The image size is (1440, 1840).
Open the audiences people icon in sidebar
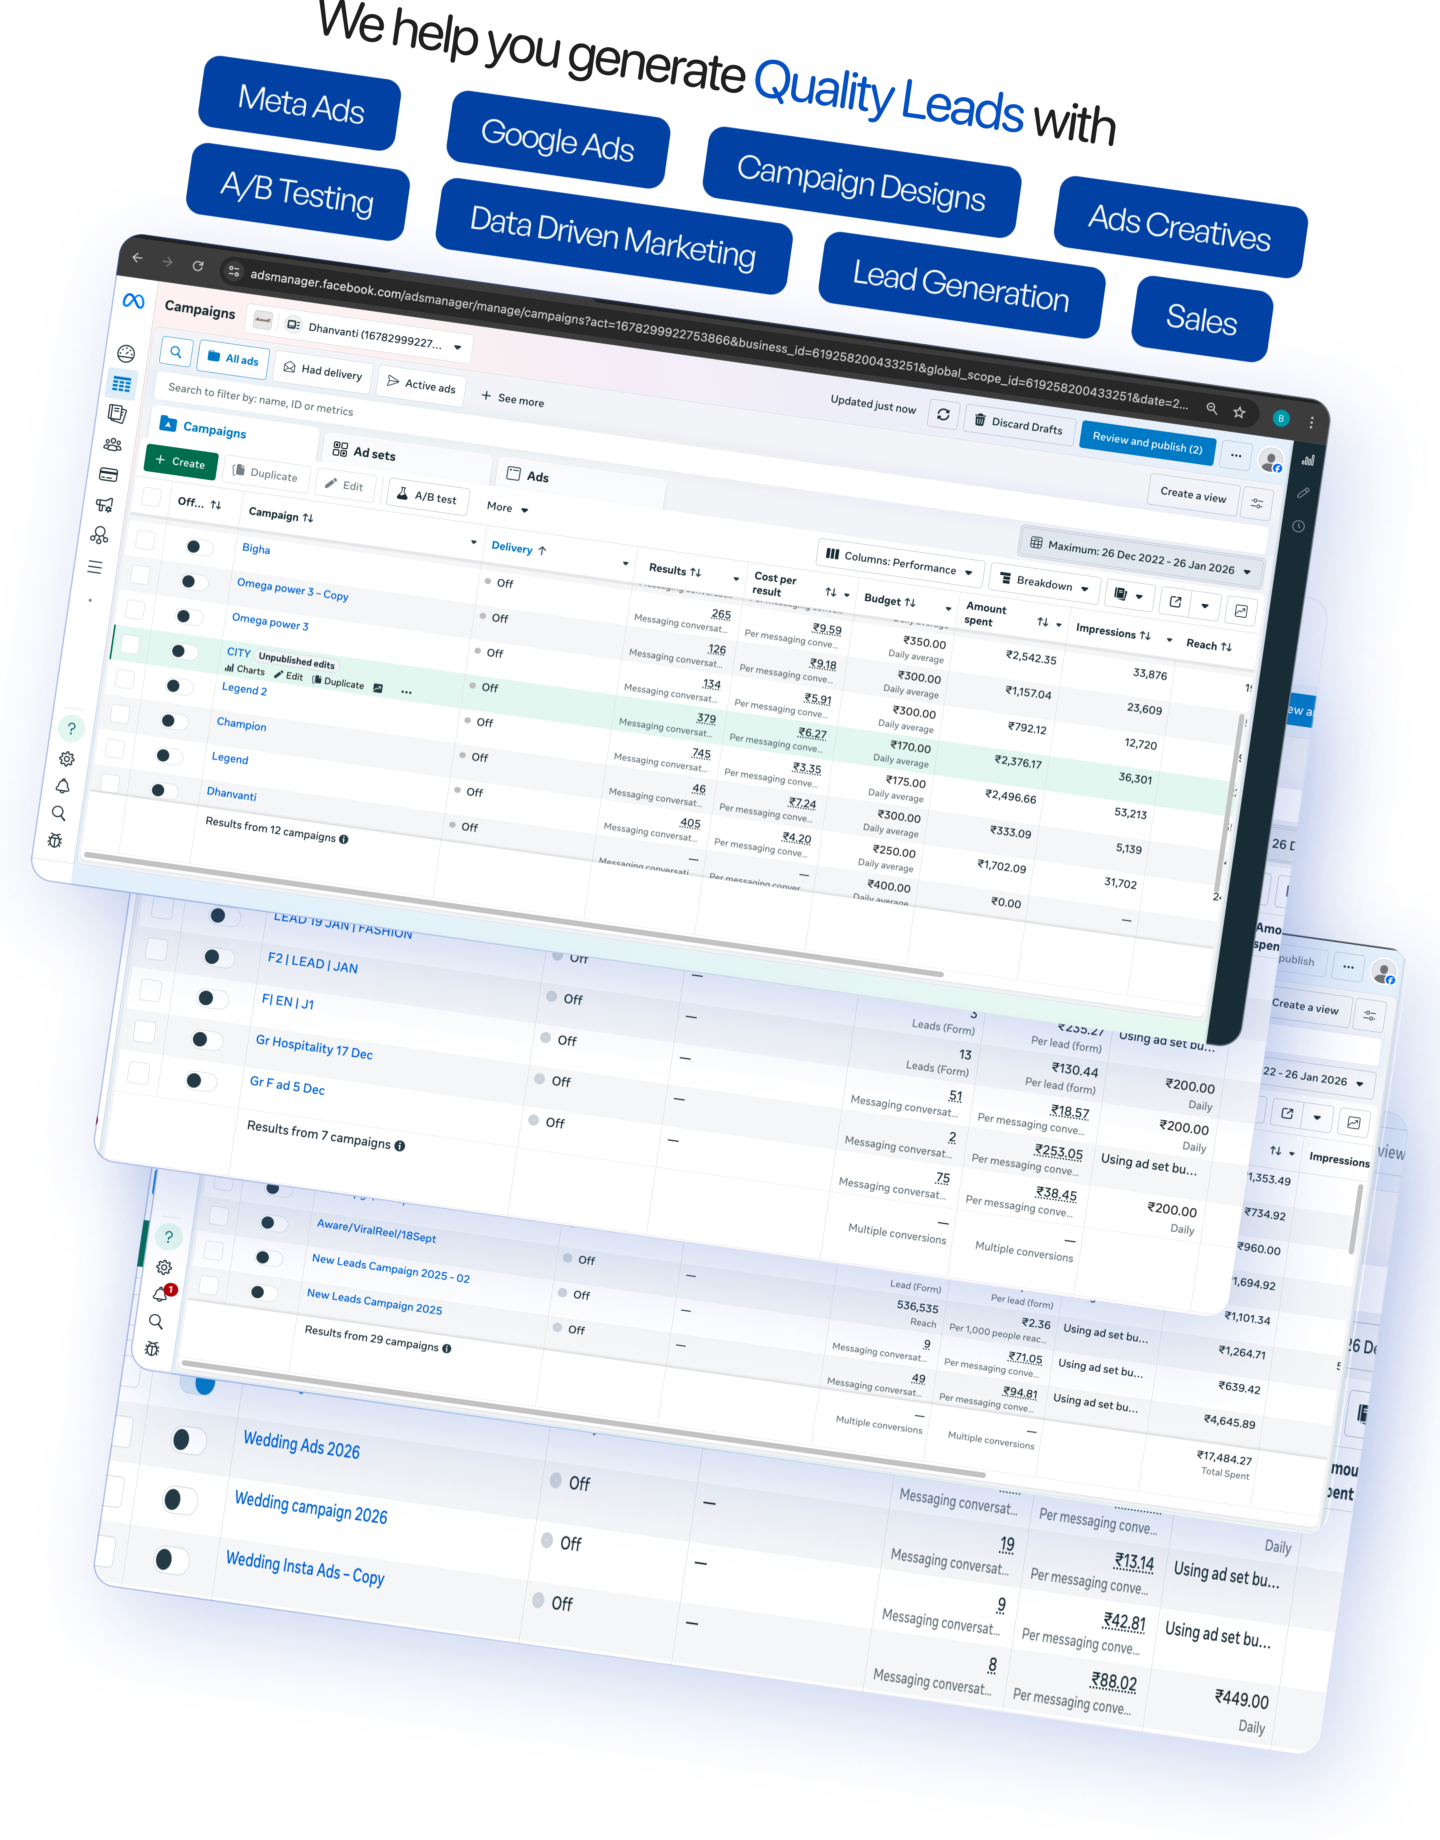click(112, 444)
